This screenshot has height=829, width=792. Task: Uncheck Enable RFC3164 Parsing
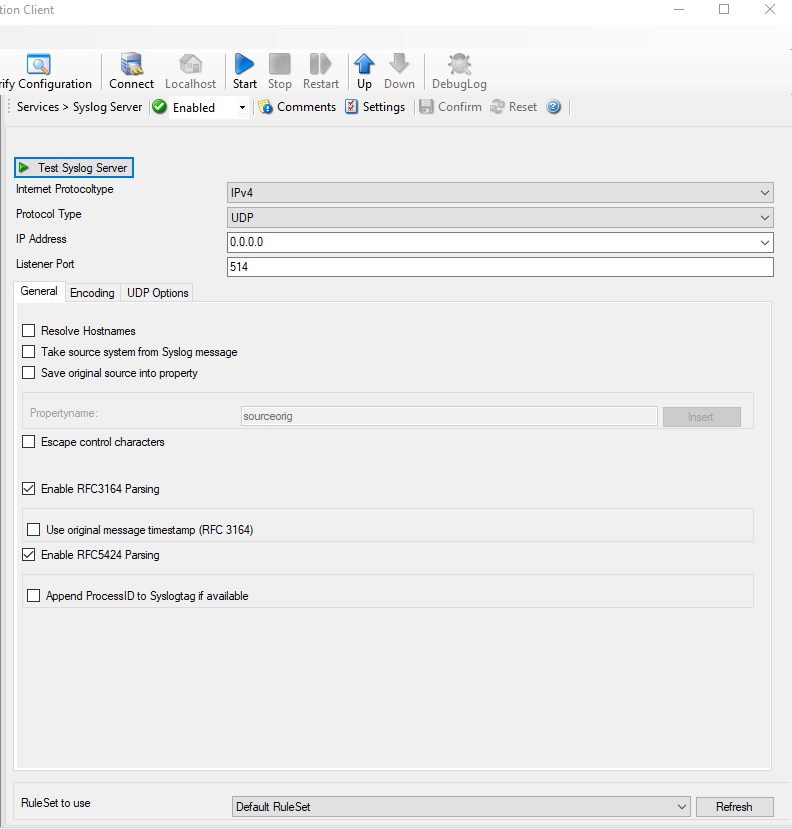(x=29, y=489)
